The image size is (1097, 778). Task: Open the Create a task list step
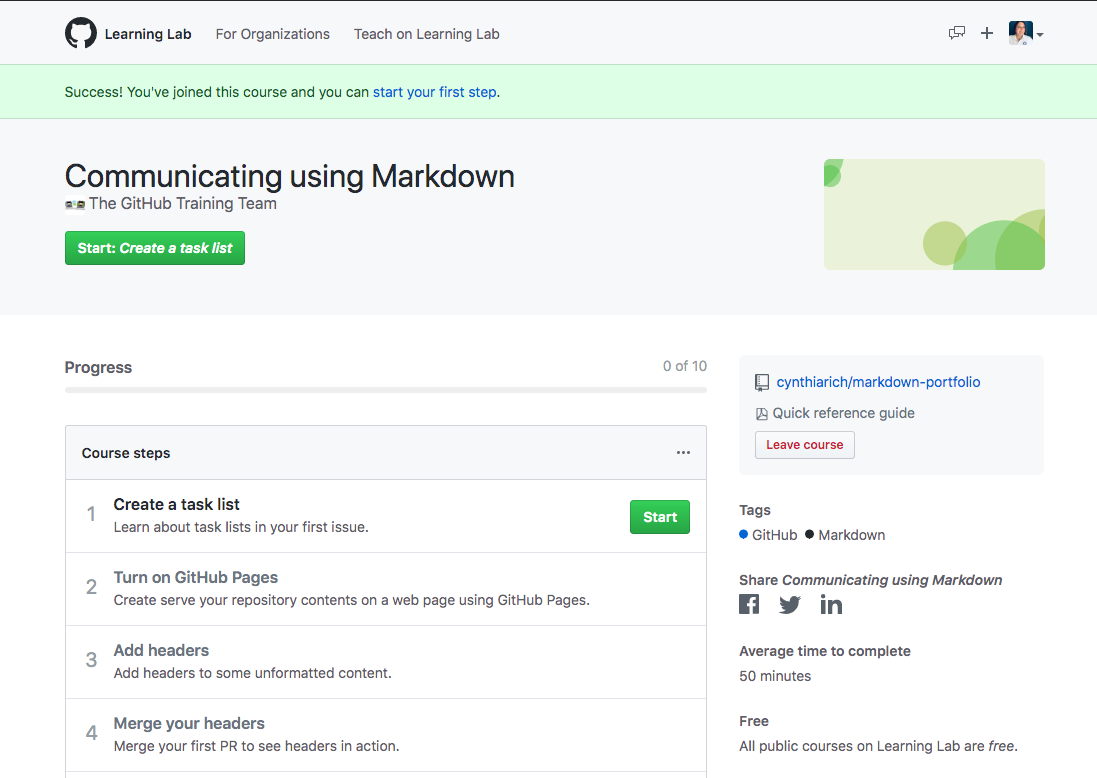coord(176,504)
